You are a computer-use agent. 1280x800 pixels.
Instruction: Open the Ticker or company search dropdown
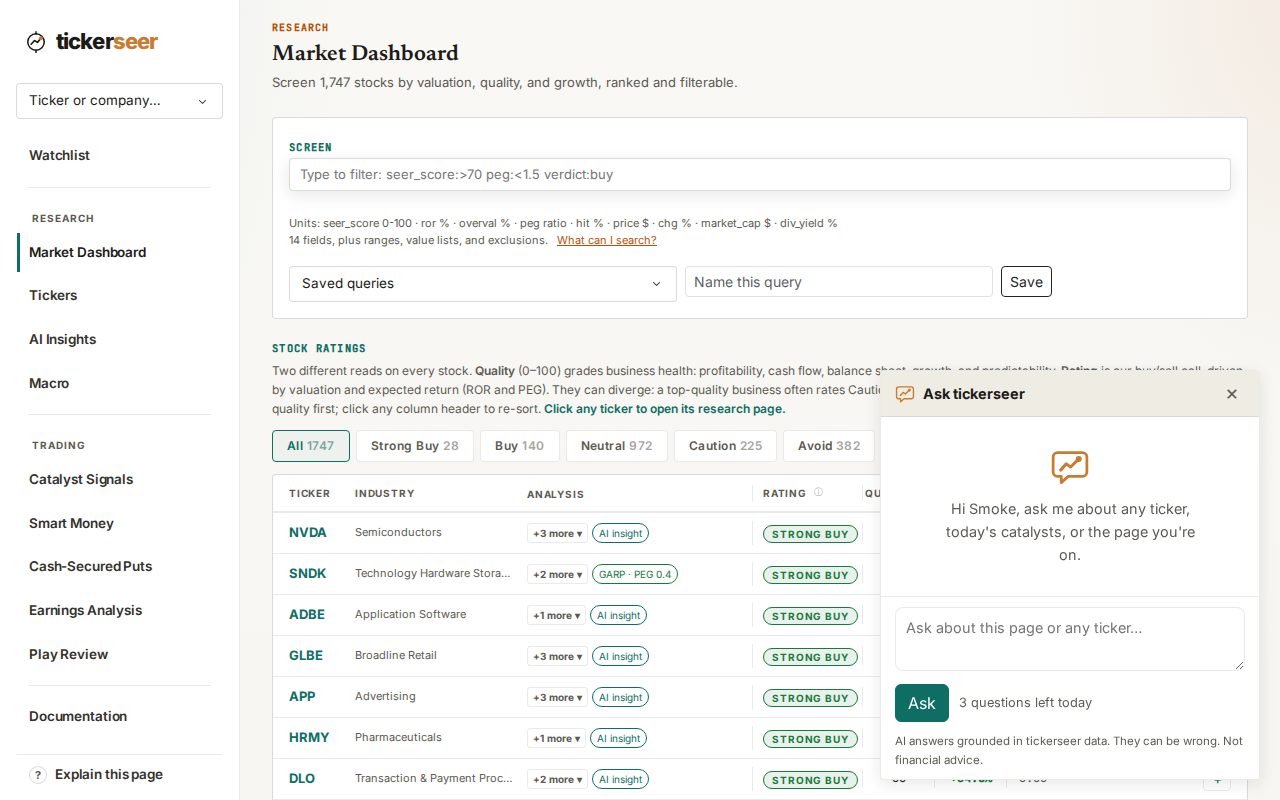119,101
